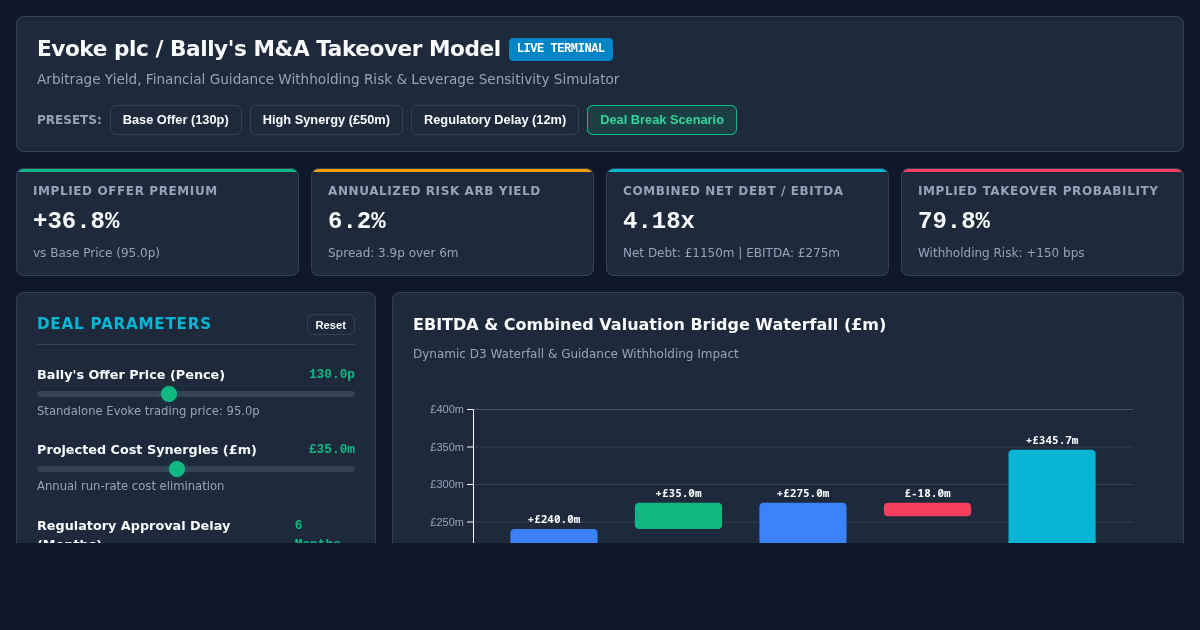
Task: Click the 'Projected Cost Synergies (£m)' label
Action: tap(147, 449)
